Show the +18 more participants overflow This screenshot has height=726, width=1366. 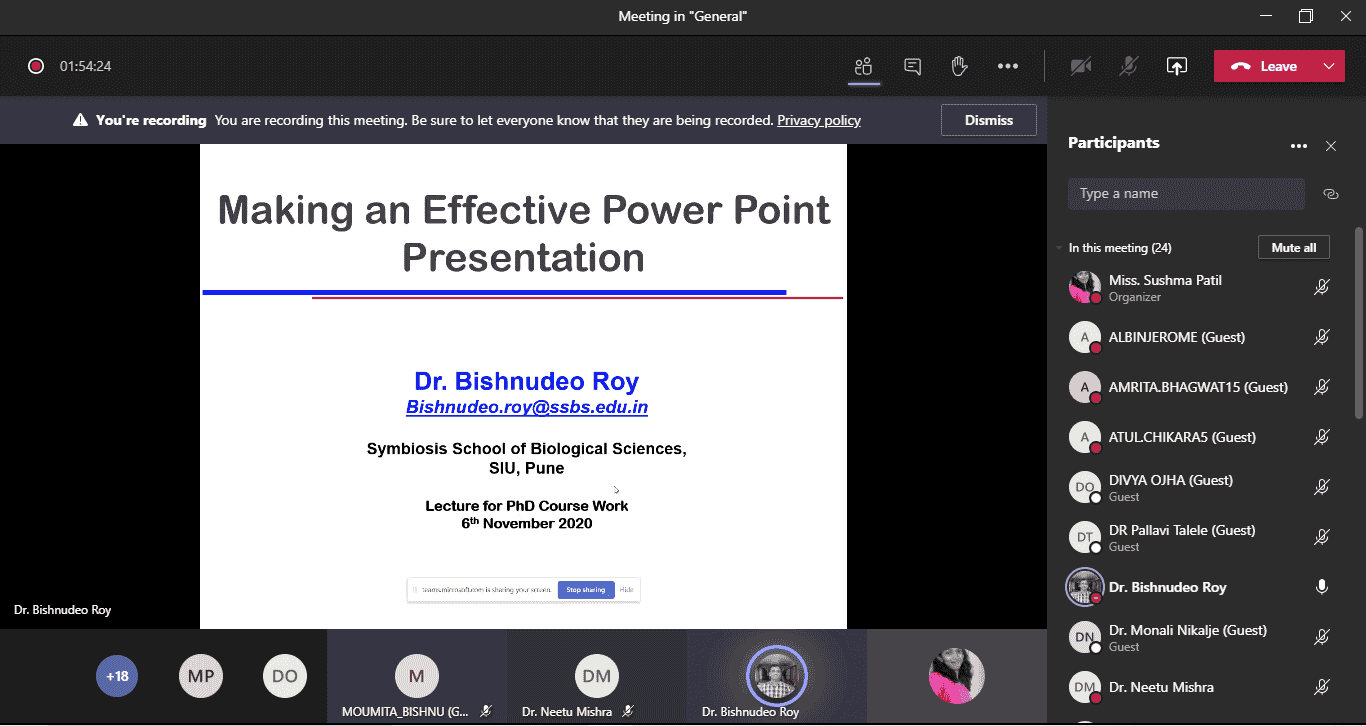coord(117,677)
